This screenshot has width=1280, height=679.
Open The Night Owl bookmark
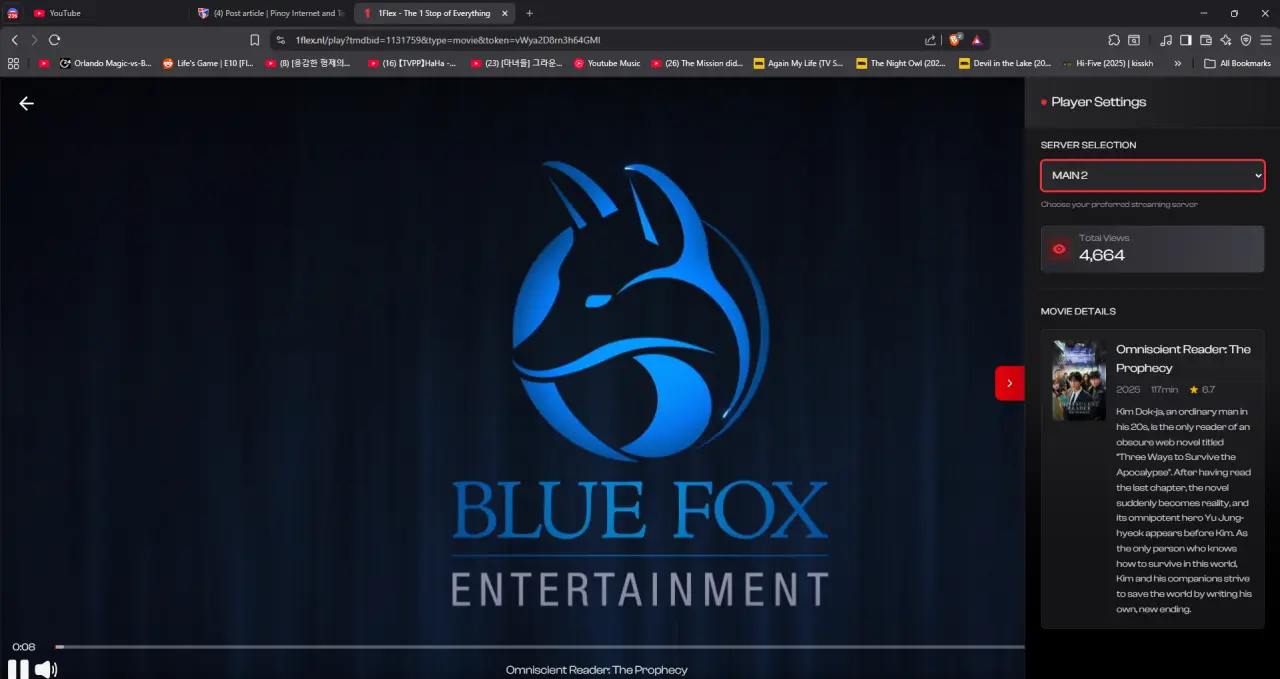[901, 63]
